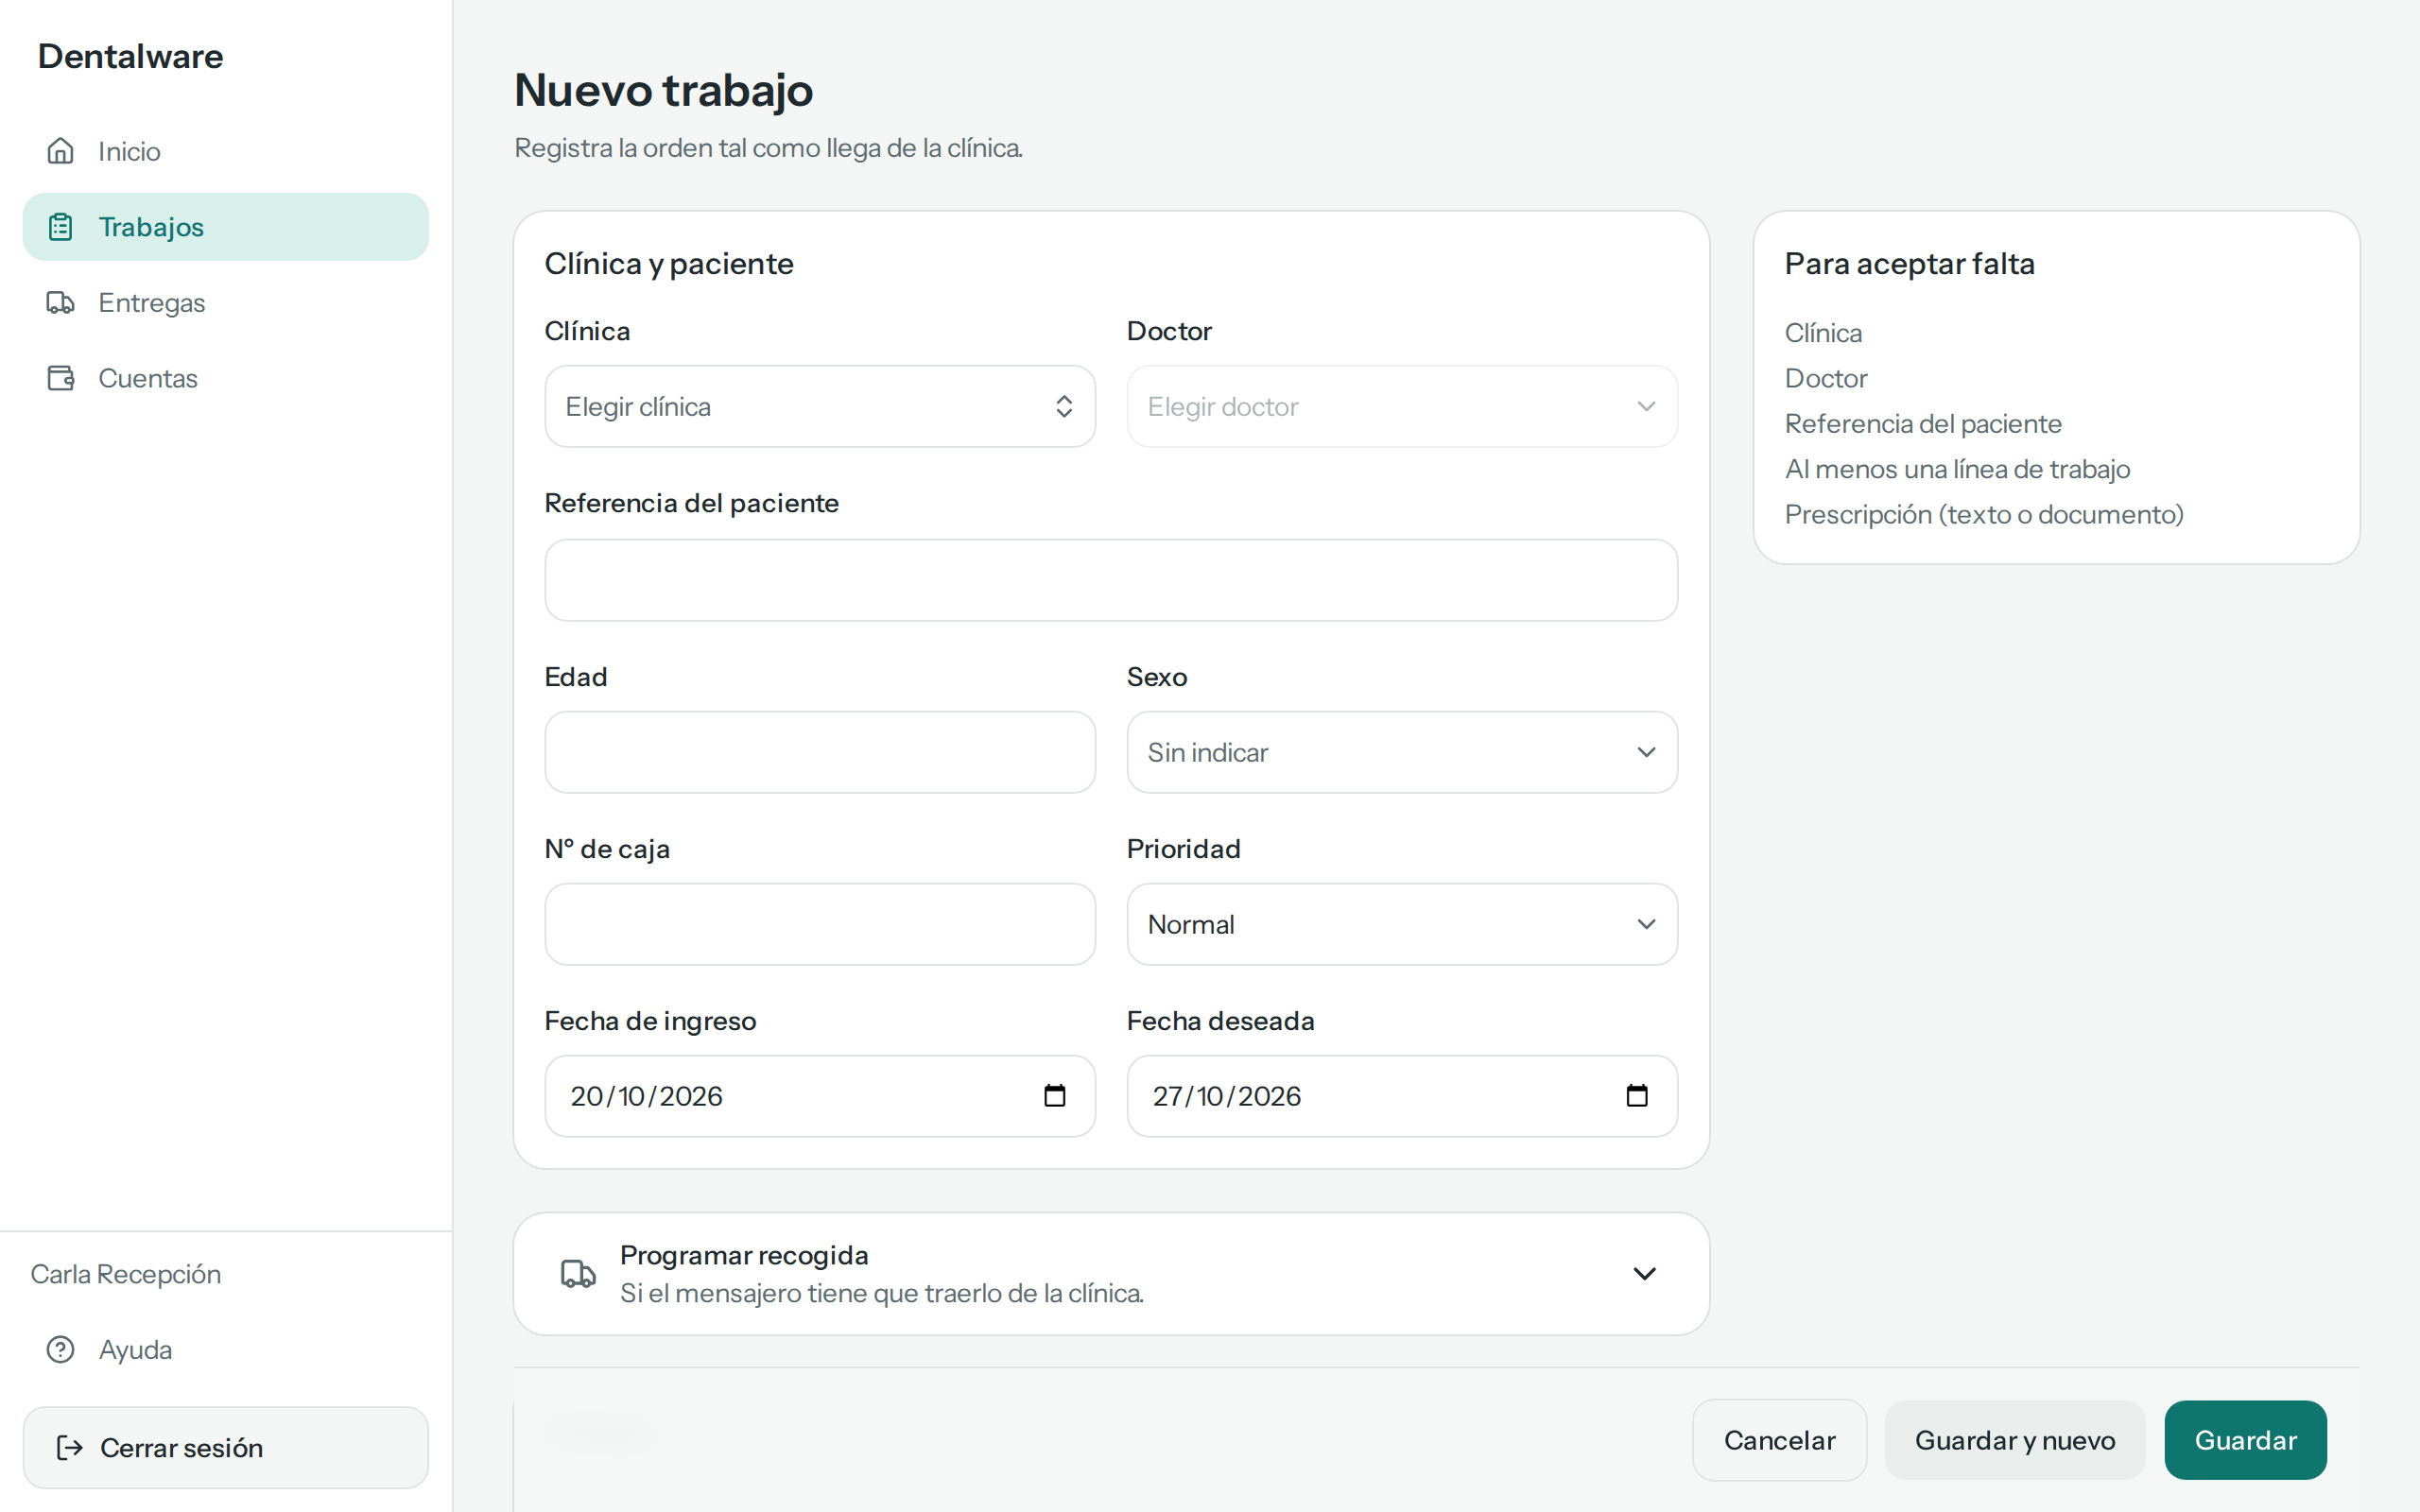Open the Sexo dropdown showing Sin indicar
The height and width of the screenshot is (1512, 2420).
click(1402, 752)
